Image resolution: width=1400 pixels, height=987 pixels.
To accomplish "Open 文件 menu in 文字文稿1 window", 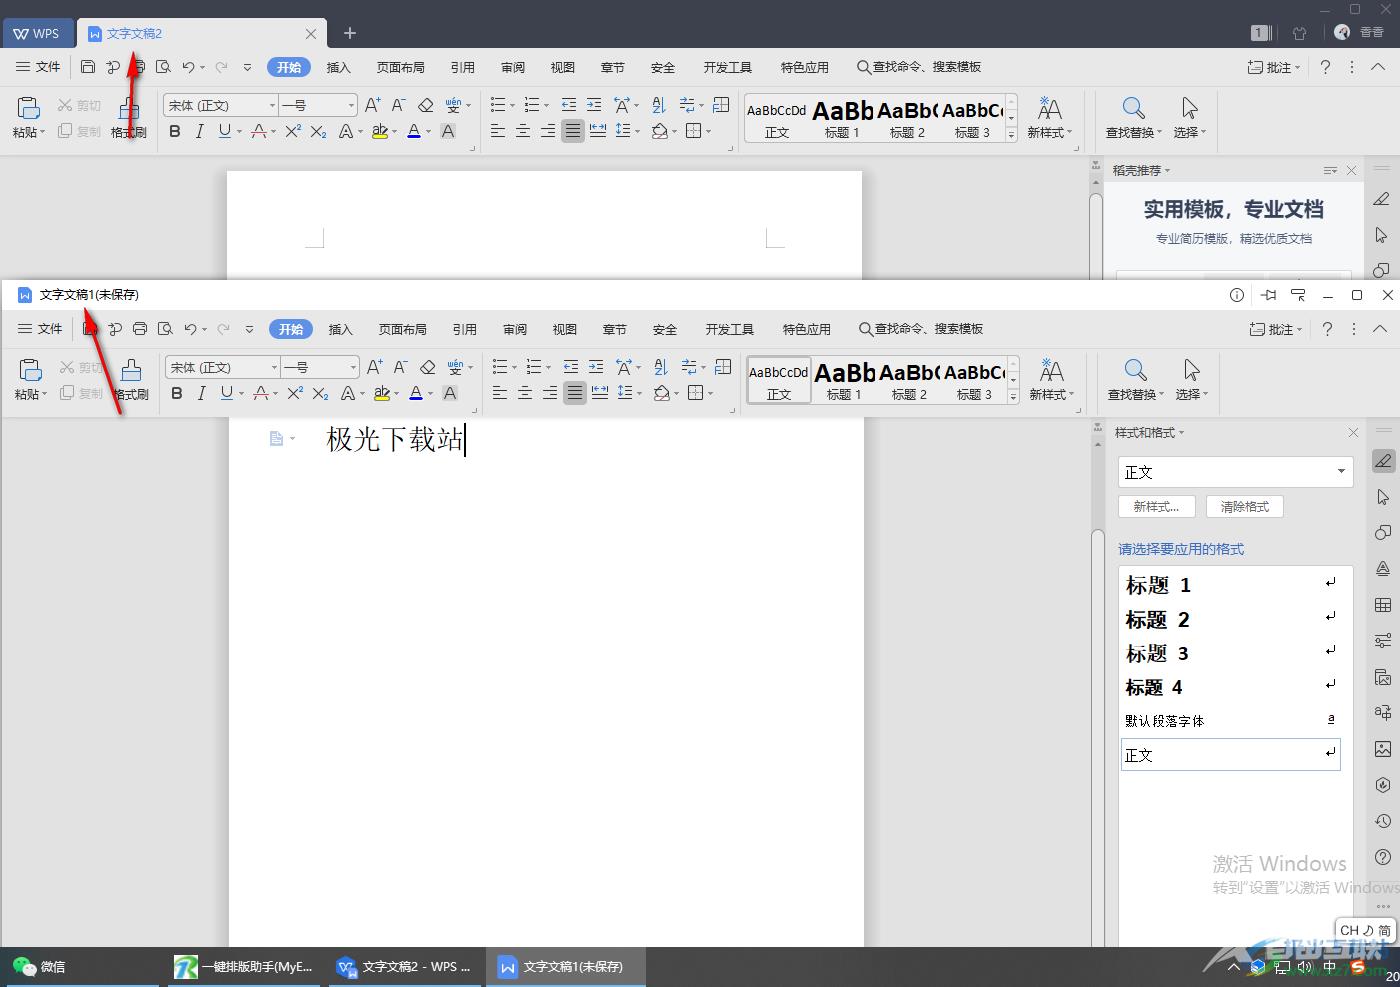I will [x=40, y=329].
